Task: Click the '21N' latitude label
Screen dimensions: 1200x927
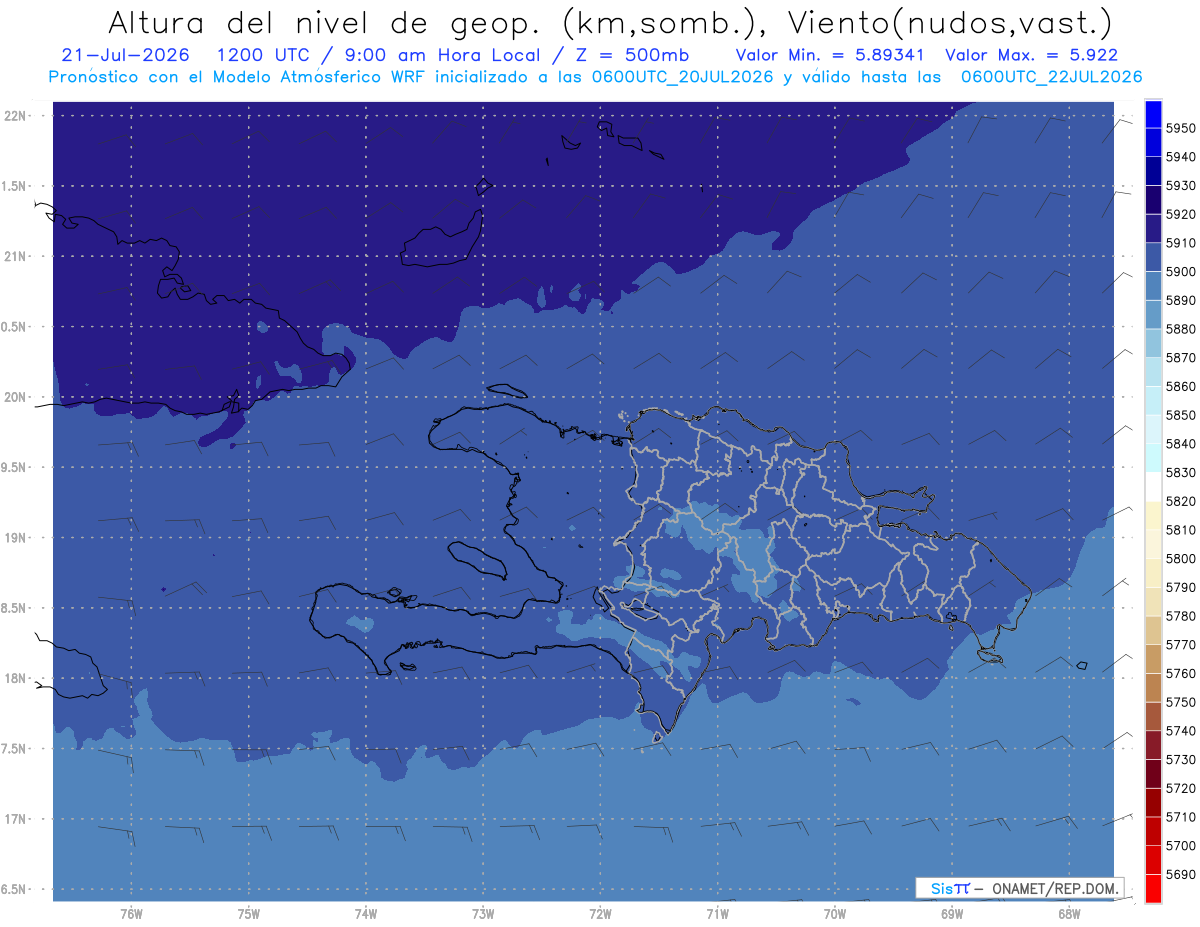Action: [15, 256]
